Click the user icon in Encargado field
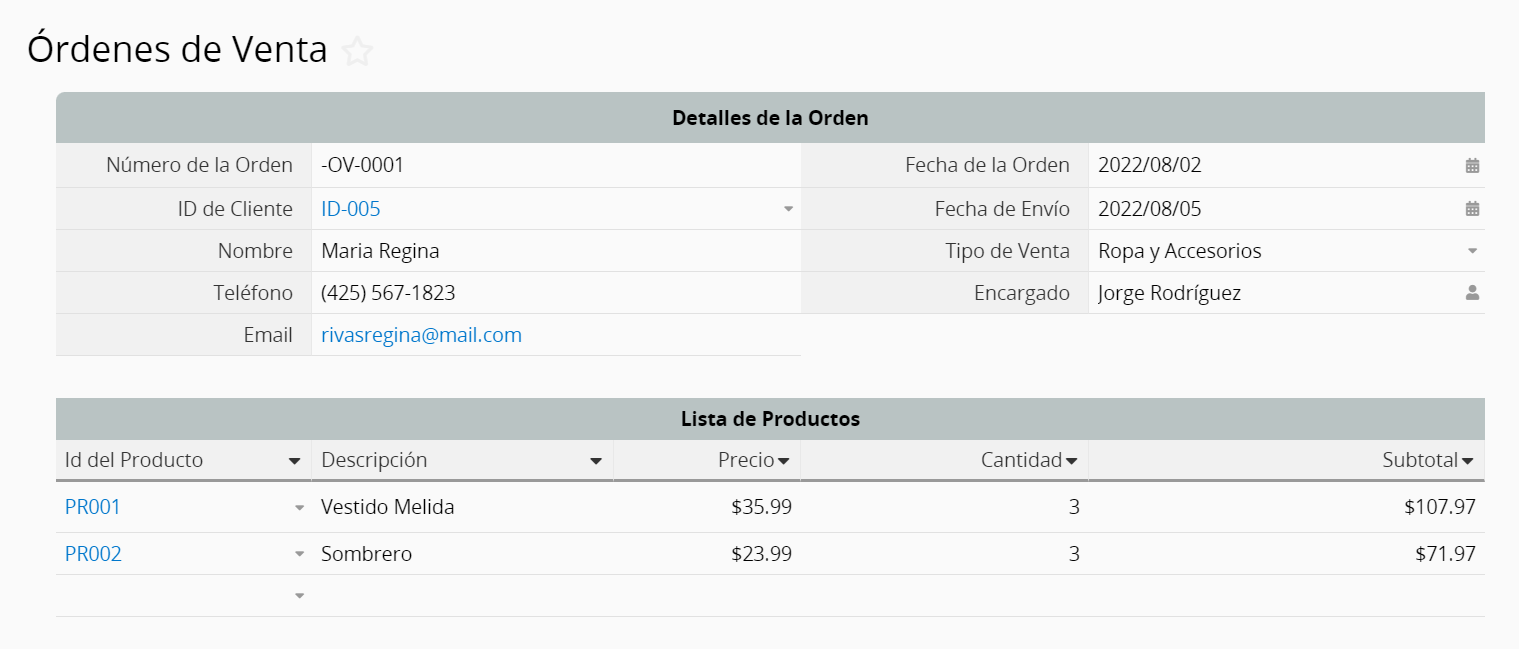 (1472, 293)
